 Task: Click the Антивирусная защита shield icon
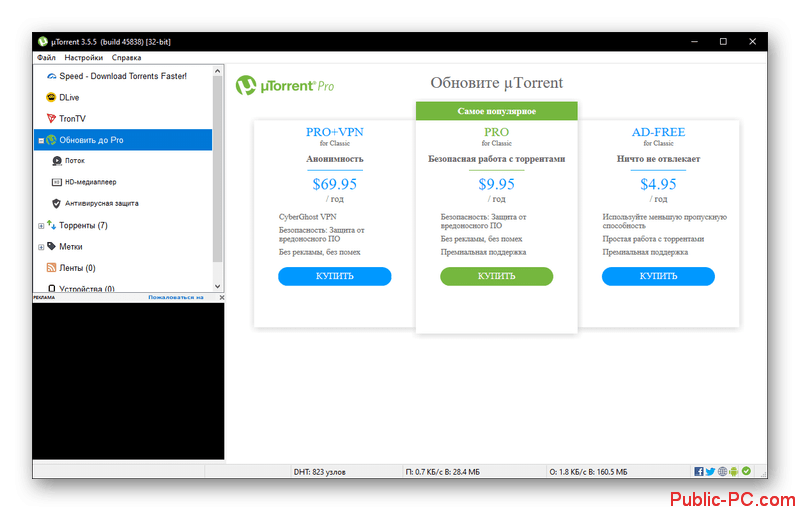(57, 203)
